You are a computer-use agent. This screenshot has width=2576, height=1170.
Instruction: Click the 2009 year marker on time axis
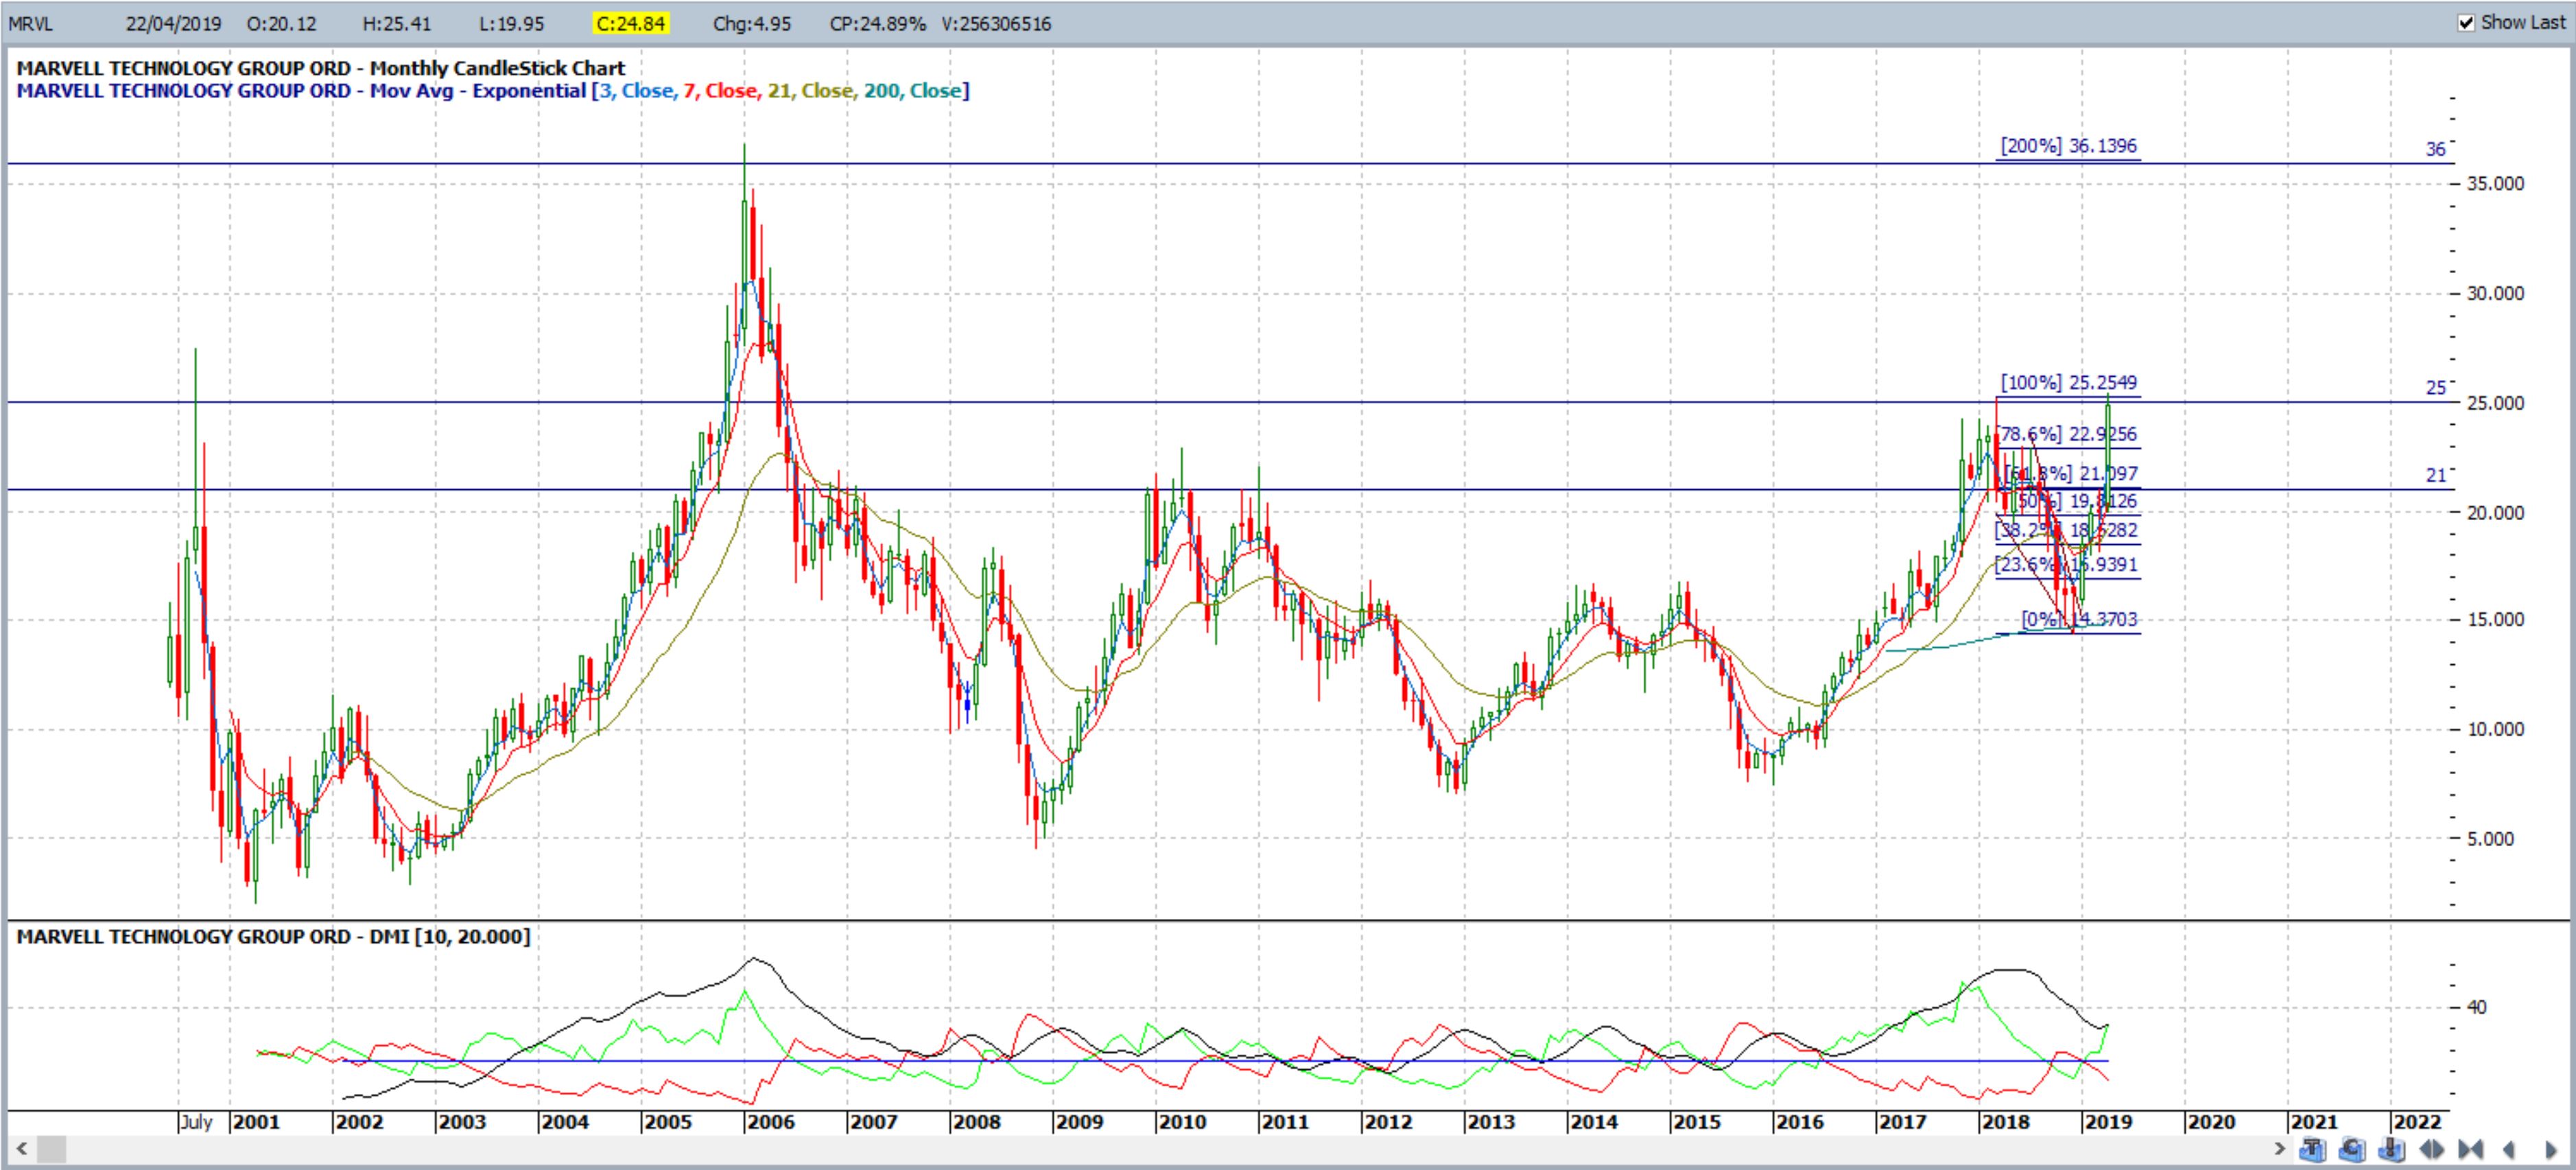1080,1122
